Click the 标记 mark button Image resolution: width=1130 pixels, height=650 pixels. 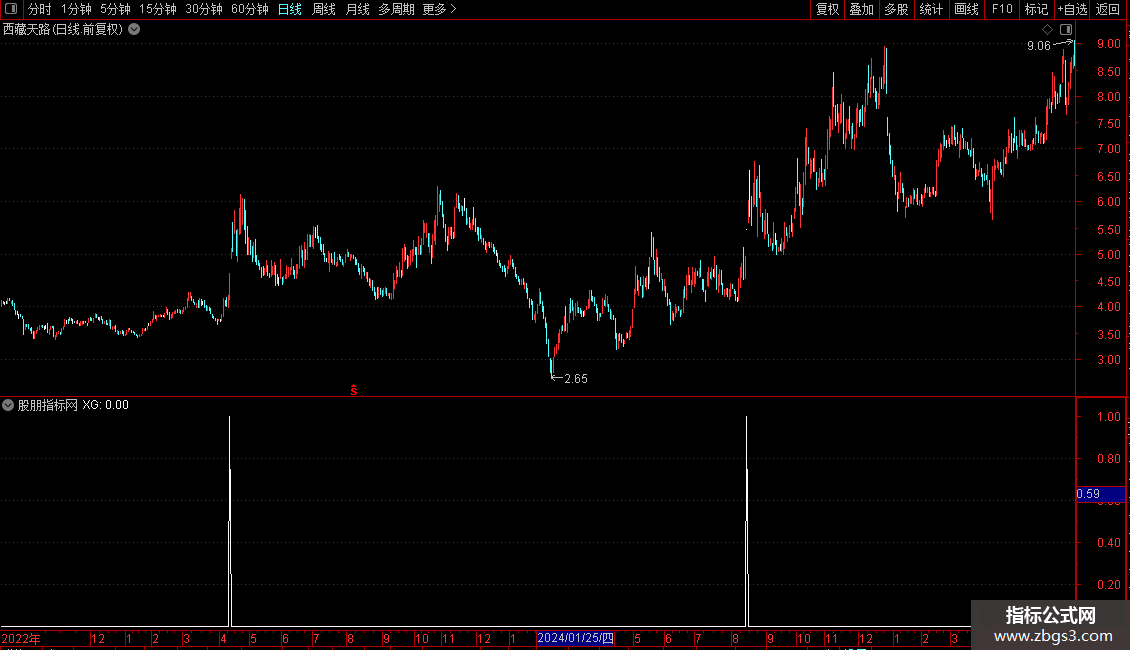(1036, 9)
